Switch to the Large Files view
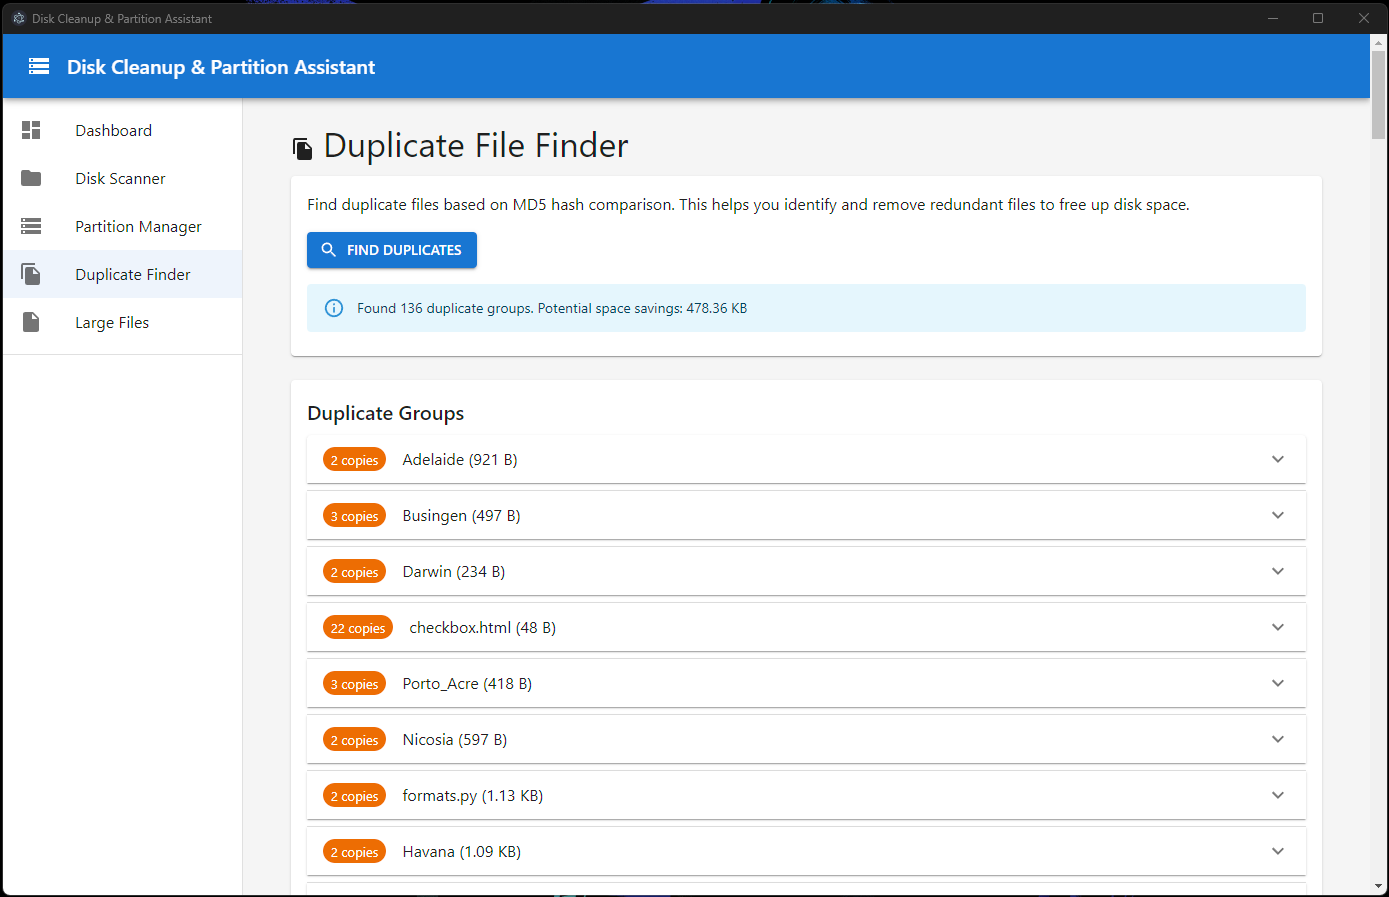The image size is (1389, 897). click(x=111, y=322)
